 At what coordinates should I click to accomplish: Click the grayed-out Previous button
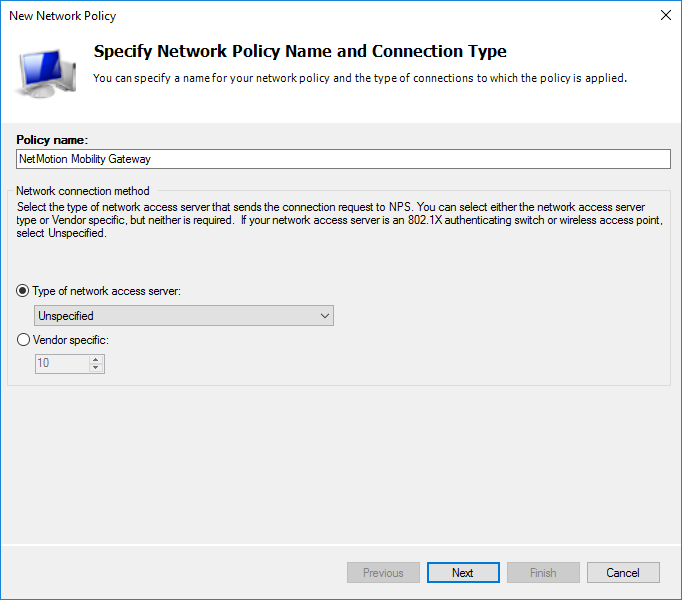[383, 573]
